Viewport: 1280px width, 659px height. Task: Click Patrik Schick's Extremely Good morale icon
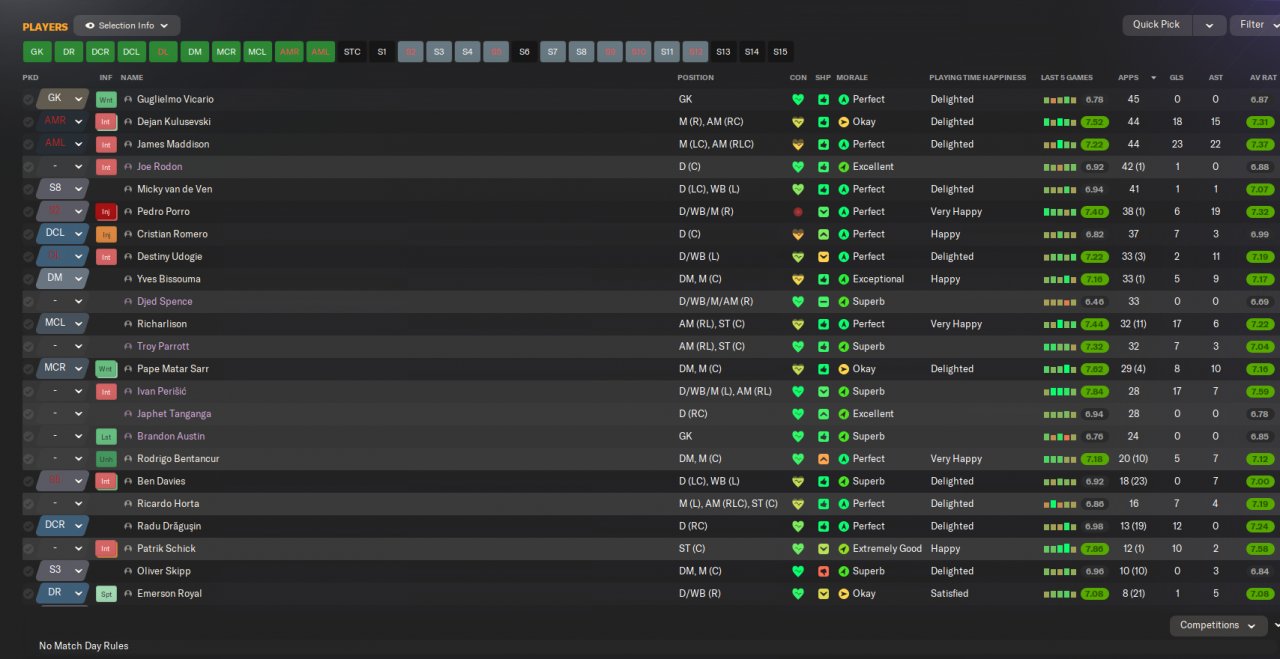pyautogui.click(x=843, y=549)
